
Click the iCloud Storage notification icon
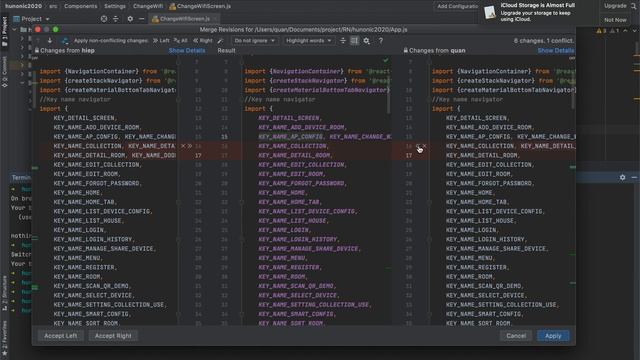click(x=490, y=12)
